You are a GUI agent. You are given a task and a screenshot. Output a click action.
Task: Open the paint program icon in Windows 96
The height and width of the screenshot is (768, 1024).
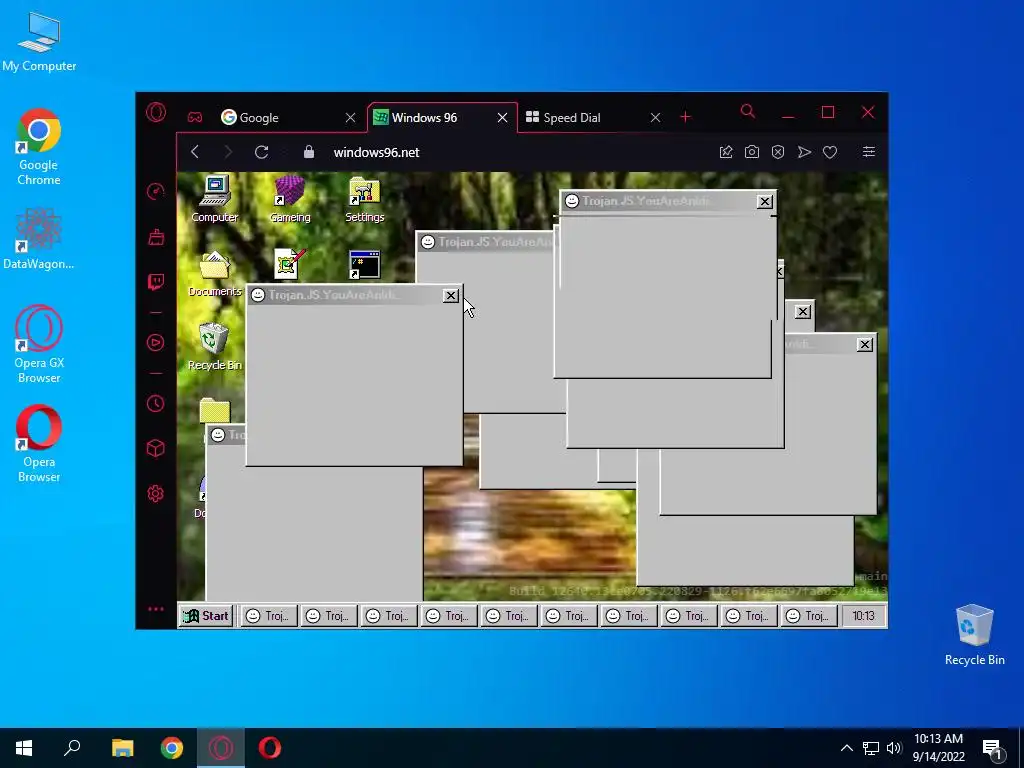tap(289, 264)
